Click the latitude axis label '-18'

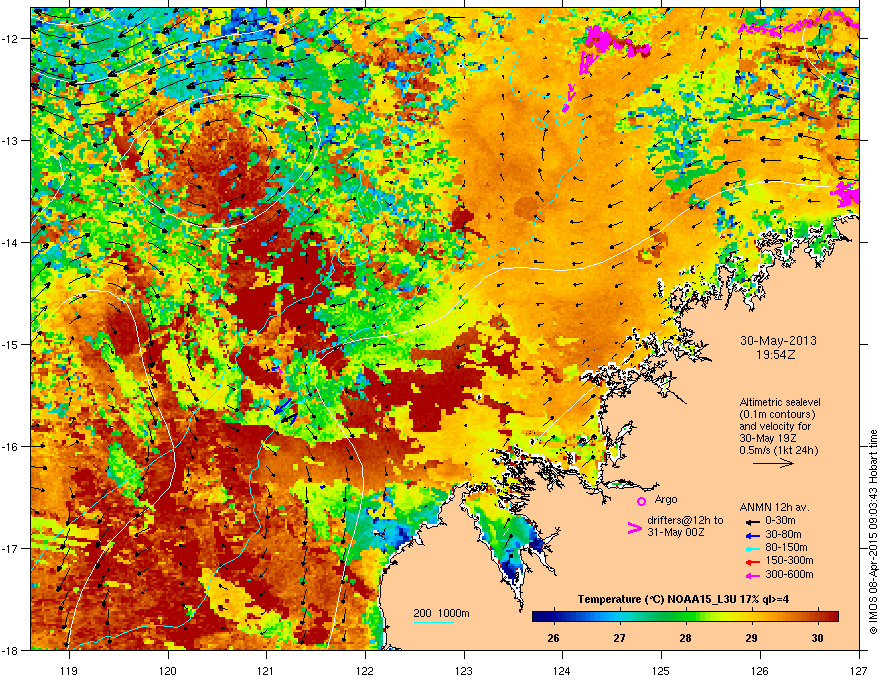click(x=10, y=650)
